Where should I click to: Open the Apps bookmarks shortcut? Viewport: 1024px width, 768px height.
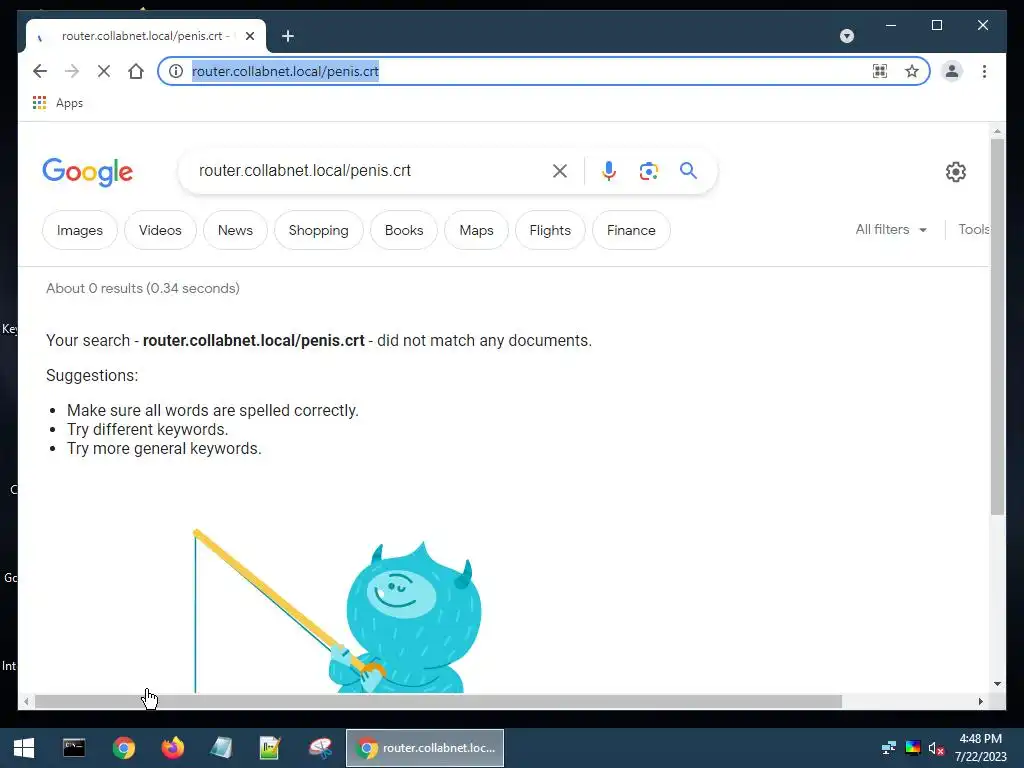(x=58, y=103)
